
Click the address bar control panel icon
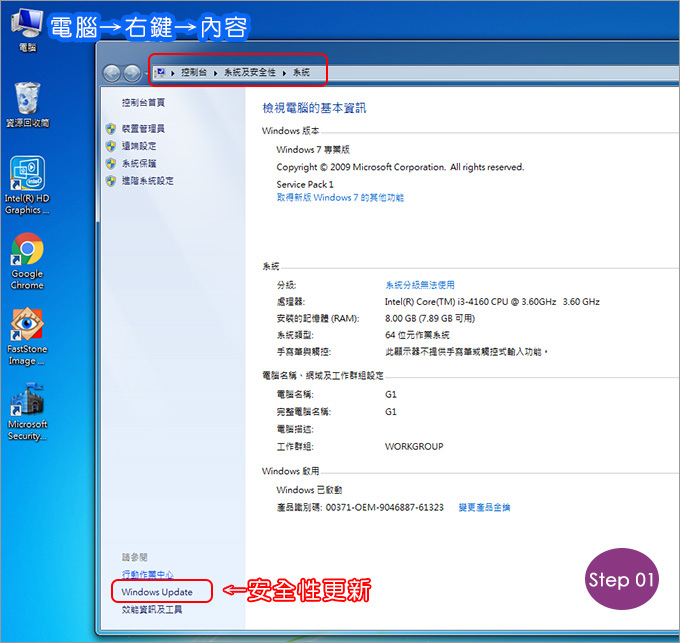click(160, 72)
